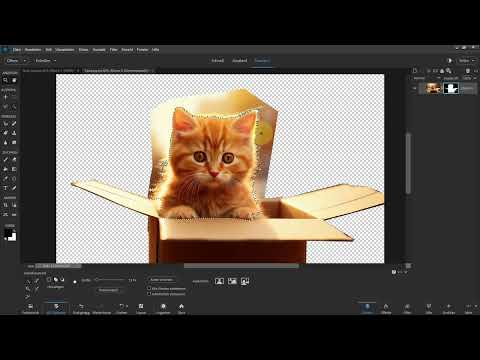This screenshot has width=480, height=360.
Task: Select the Clone Stamp tool
Action: point(14,133)
